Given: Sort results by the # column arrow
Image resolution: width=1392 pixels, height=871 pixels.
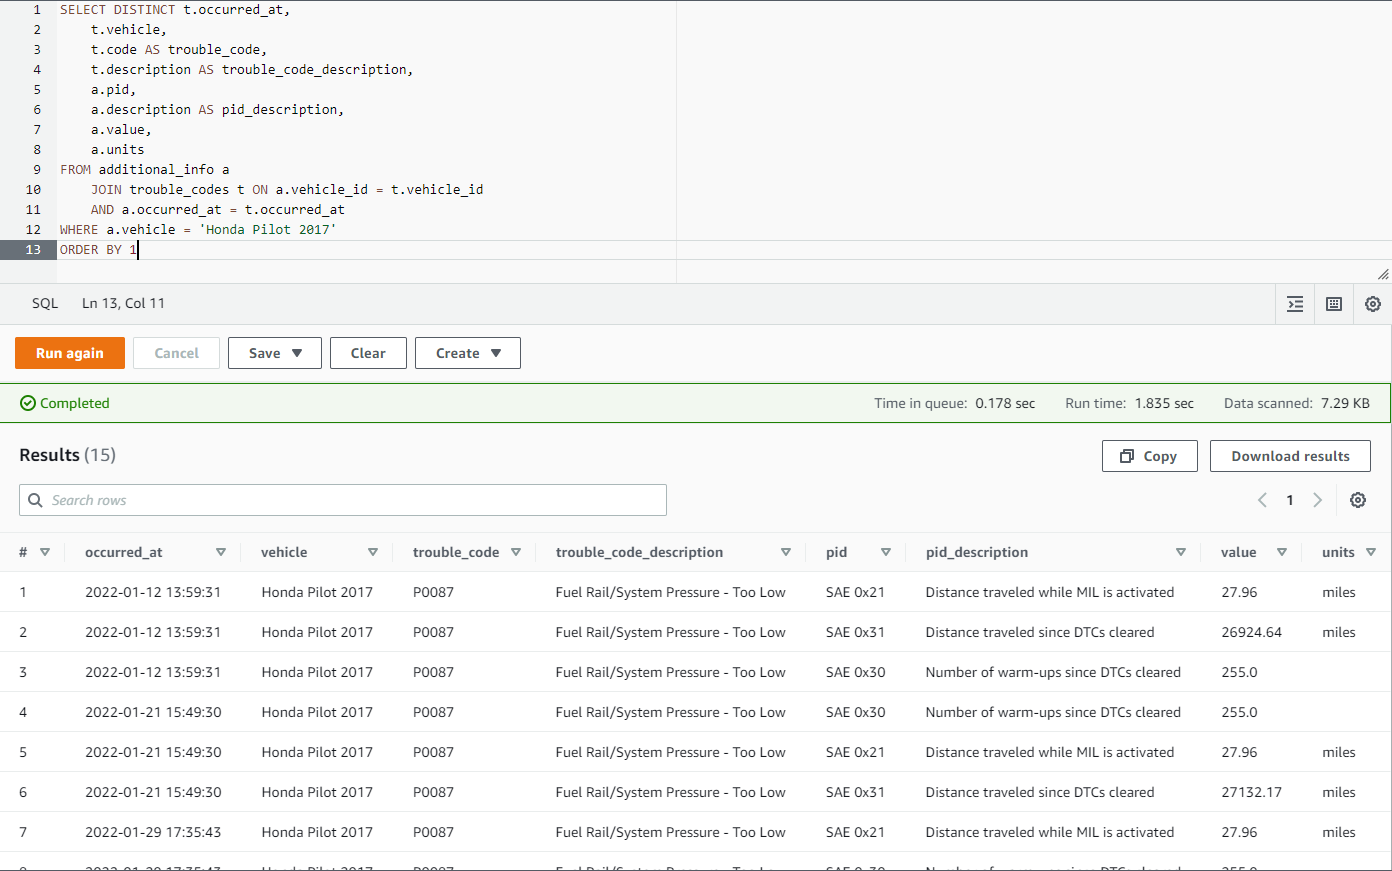Looking at the screenshot, I should click(45, 552).
